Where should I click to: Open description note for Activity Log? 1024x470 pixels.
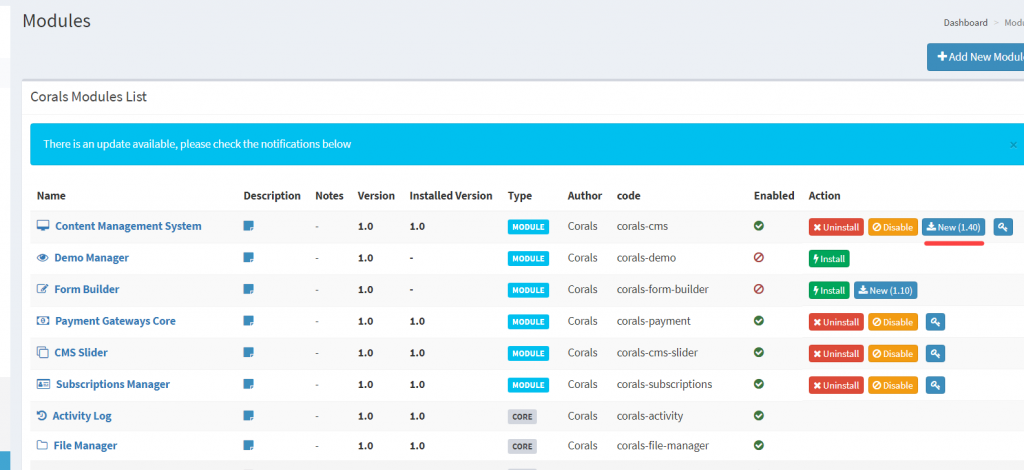[x=248, y=416]
